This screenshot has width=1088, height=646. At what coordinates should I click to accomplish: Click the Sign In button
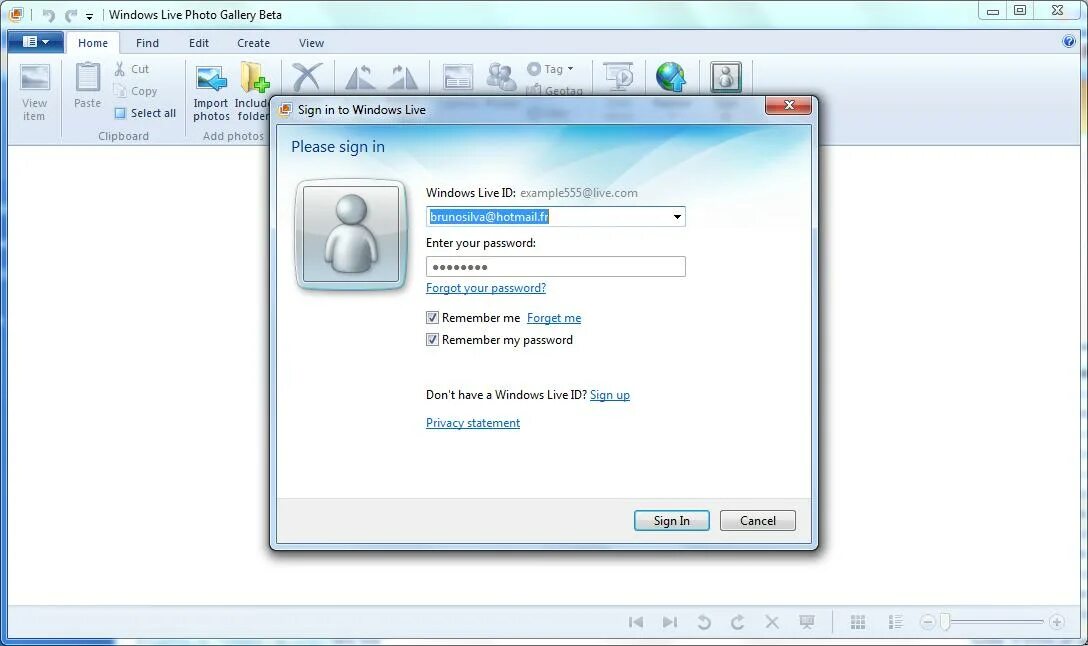671,520
